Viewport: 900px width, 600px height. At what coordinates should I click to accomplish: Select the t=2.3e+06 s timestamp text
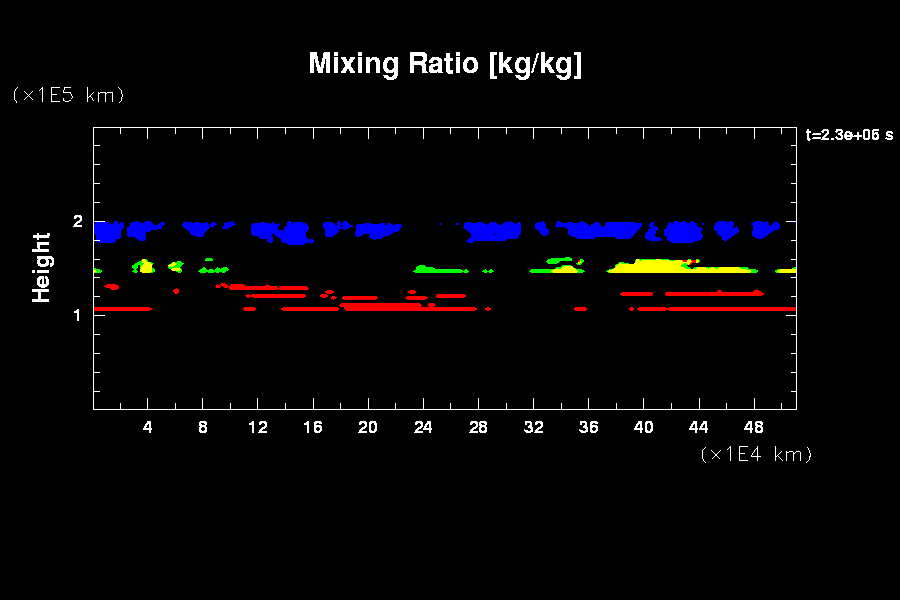click(849, 135)
